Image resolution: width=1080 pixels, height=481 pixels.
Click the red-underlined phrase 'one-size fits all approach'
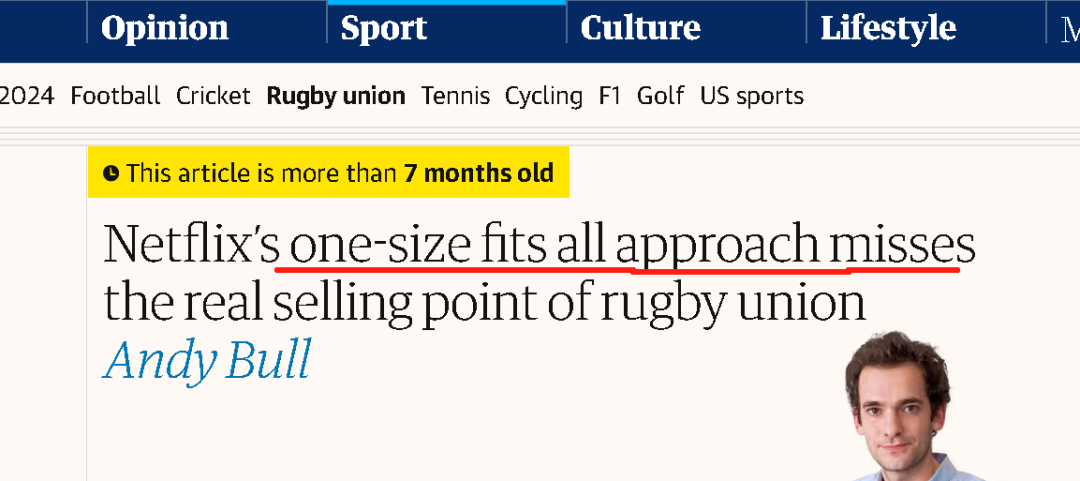554,245
